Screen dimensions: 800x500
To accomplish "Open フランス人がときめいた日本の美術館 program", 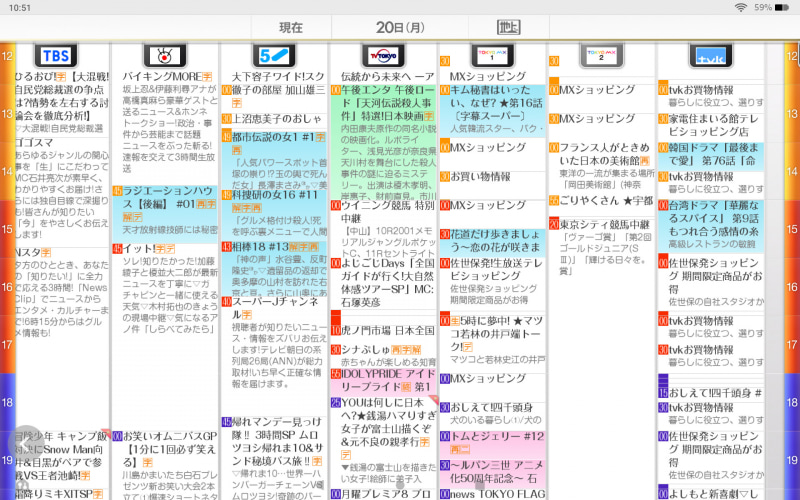I will [x=602, y=166].
